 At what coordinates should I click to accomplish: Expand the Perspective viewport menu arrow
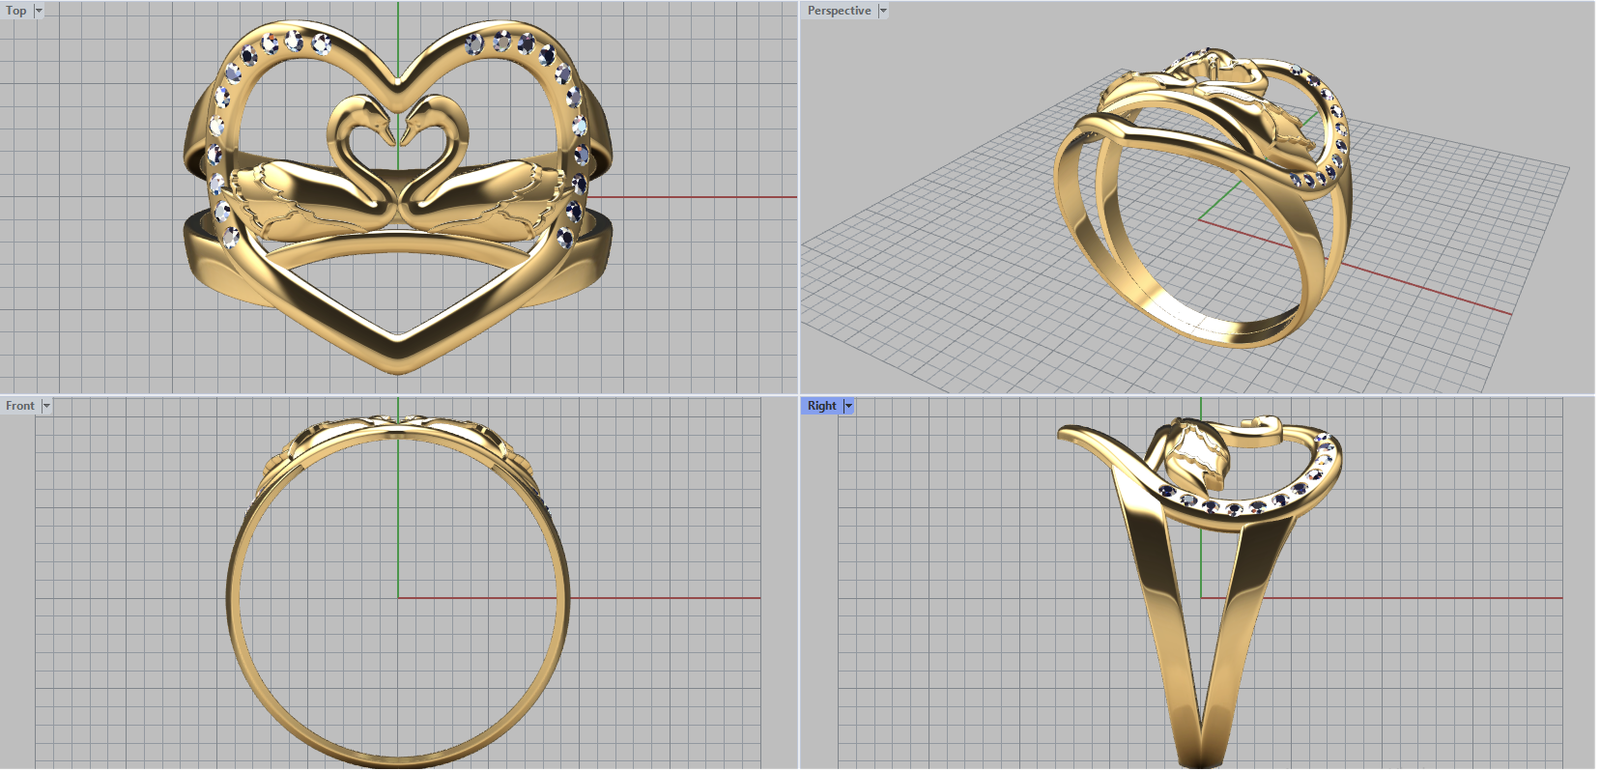pos(883,11)
